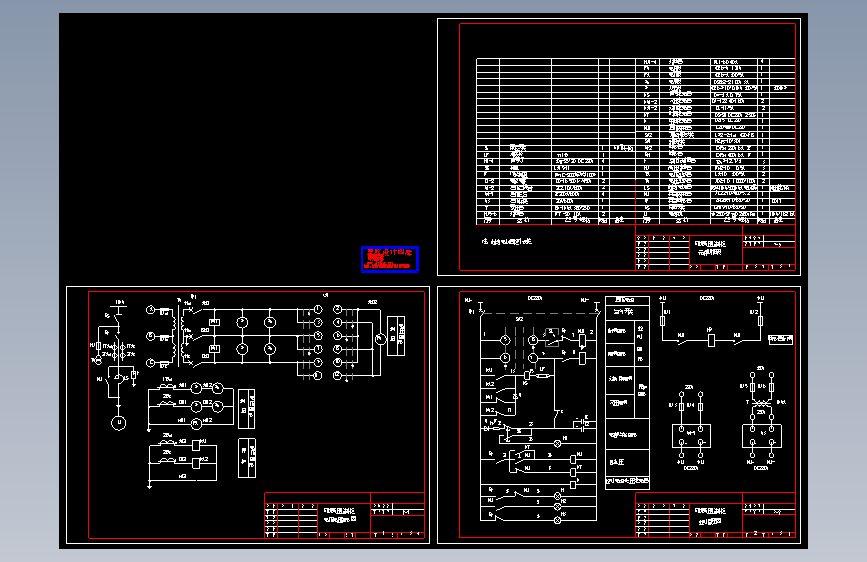Click the DC220V label above the control circuit

pos(535,299)
